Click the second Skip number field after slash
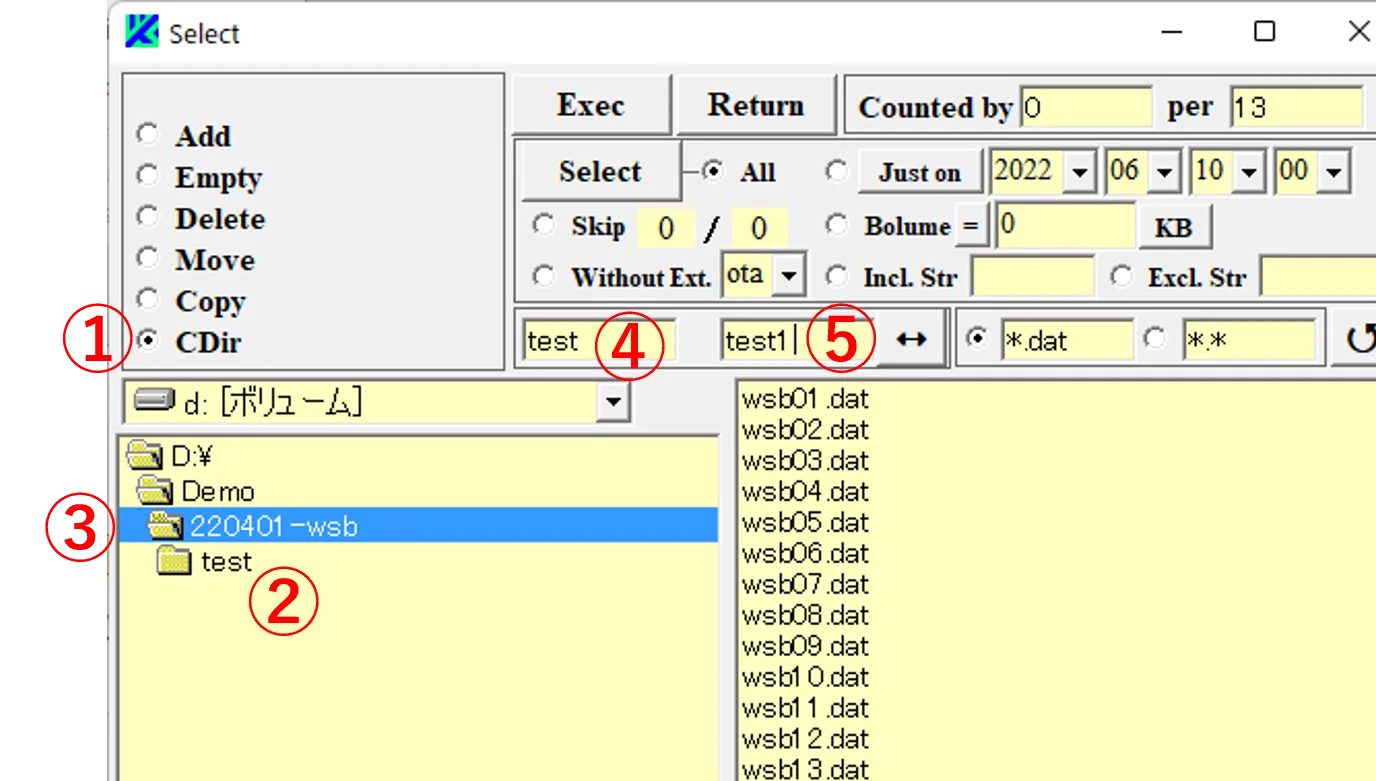The width and height of the screenshot is (1376, 781). (x=758, y=228)
